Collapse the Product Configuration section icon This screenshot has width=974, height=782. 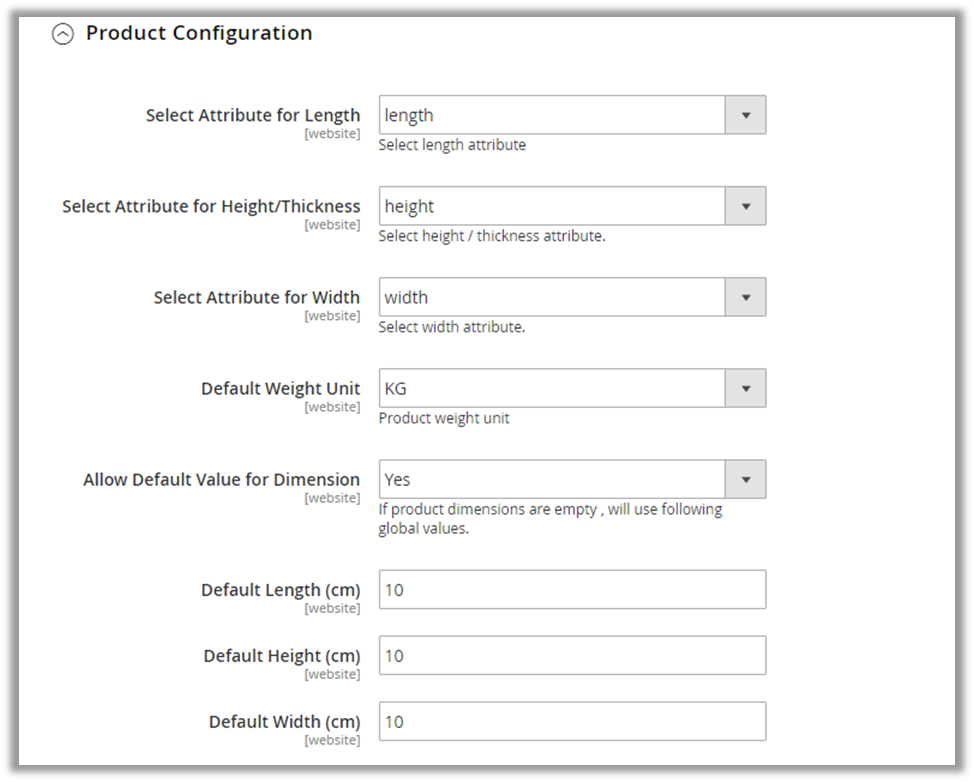tap(63, 34)
